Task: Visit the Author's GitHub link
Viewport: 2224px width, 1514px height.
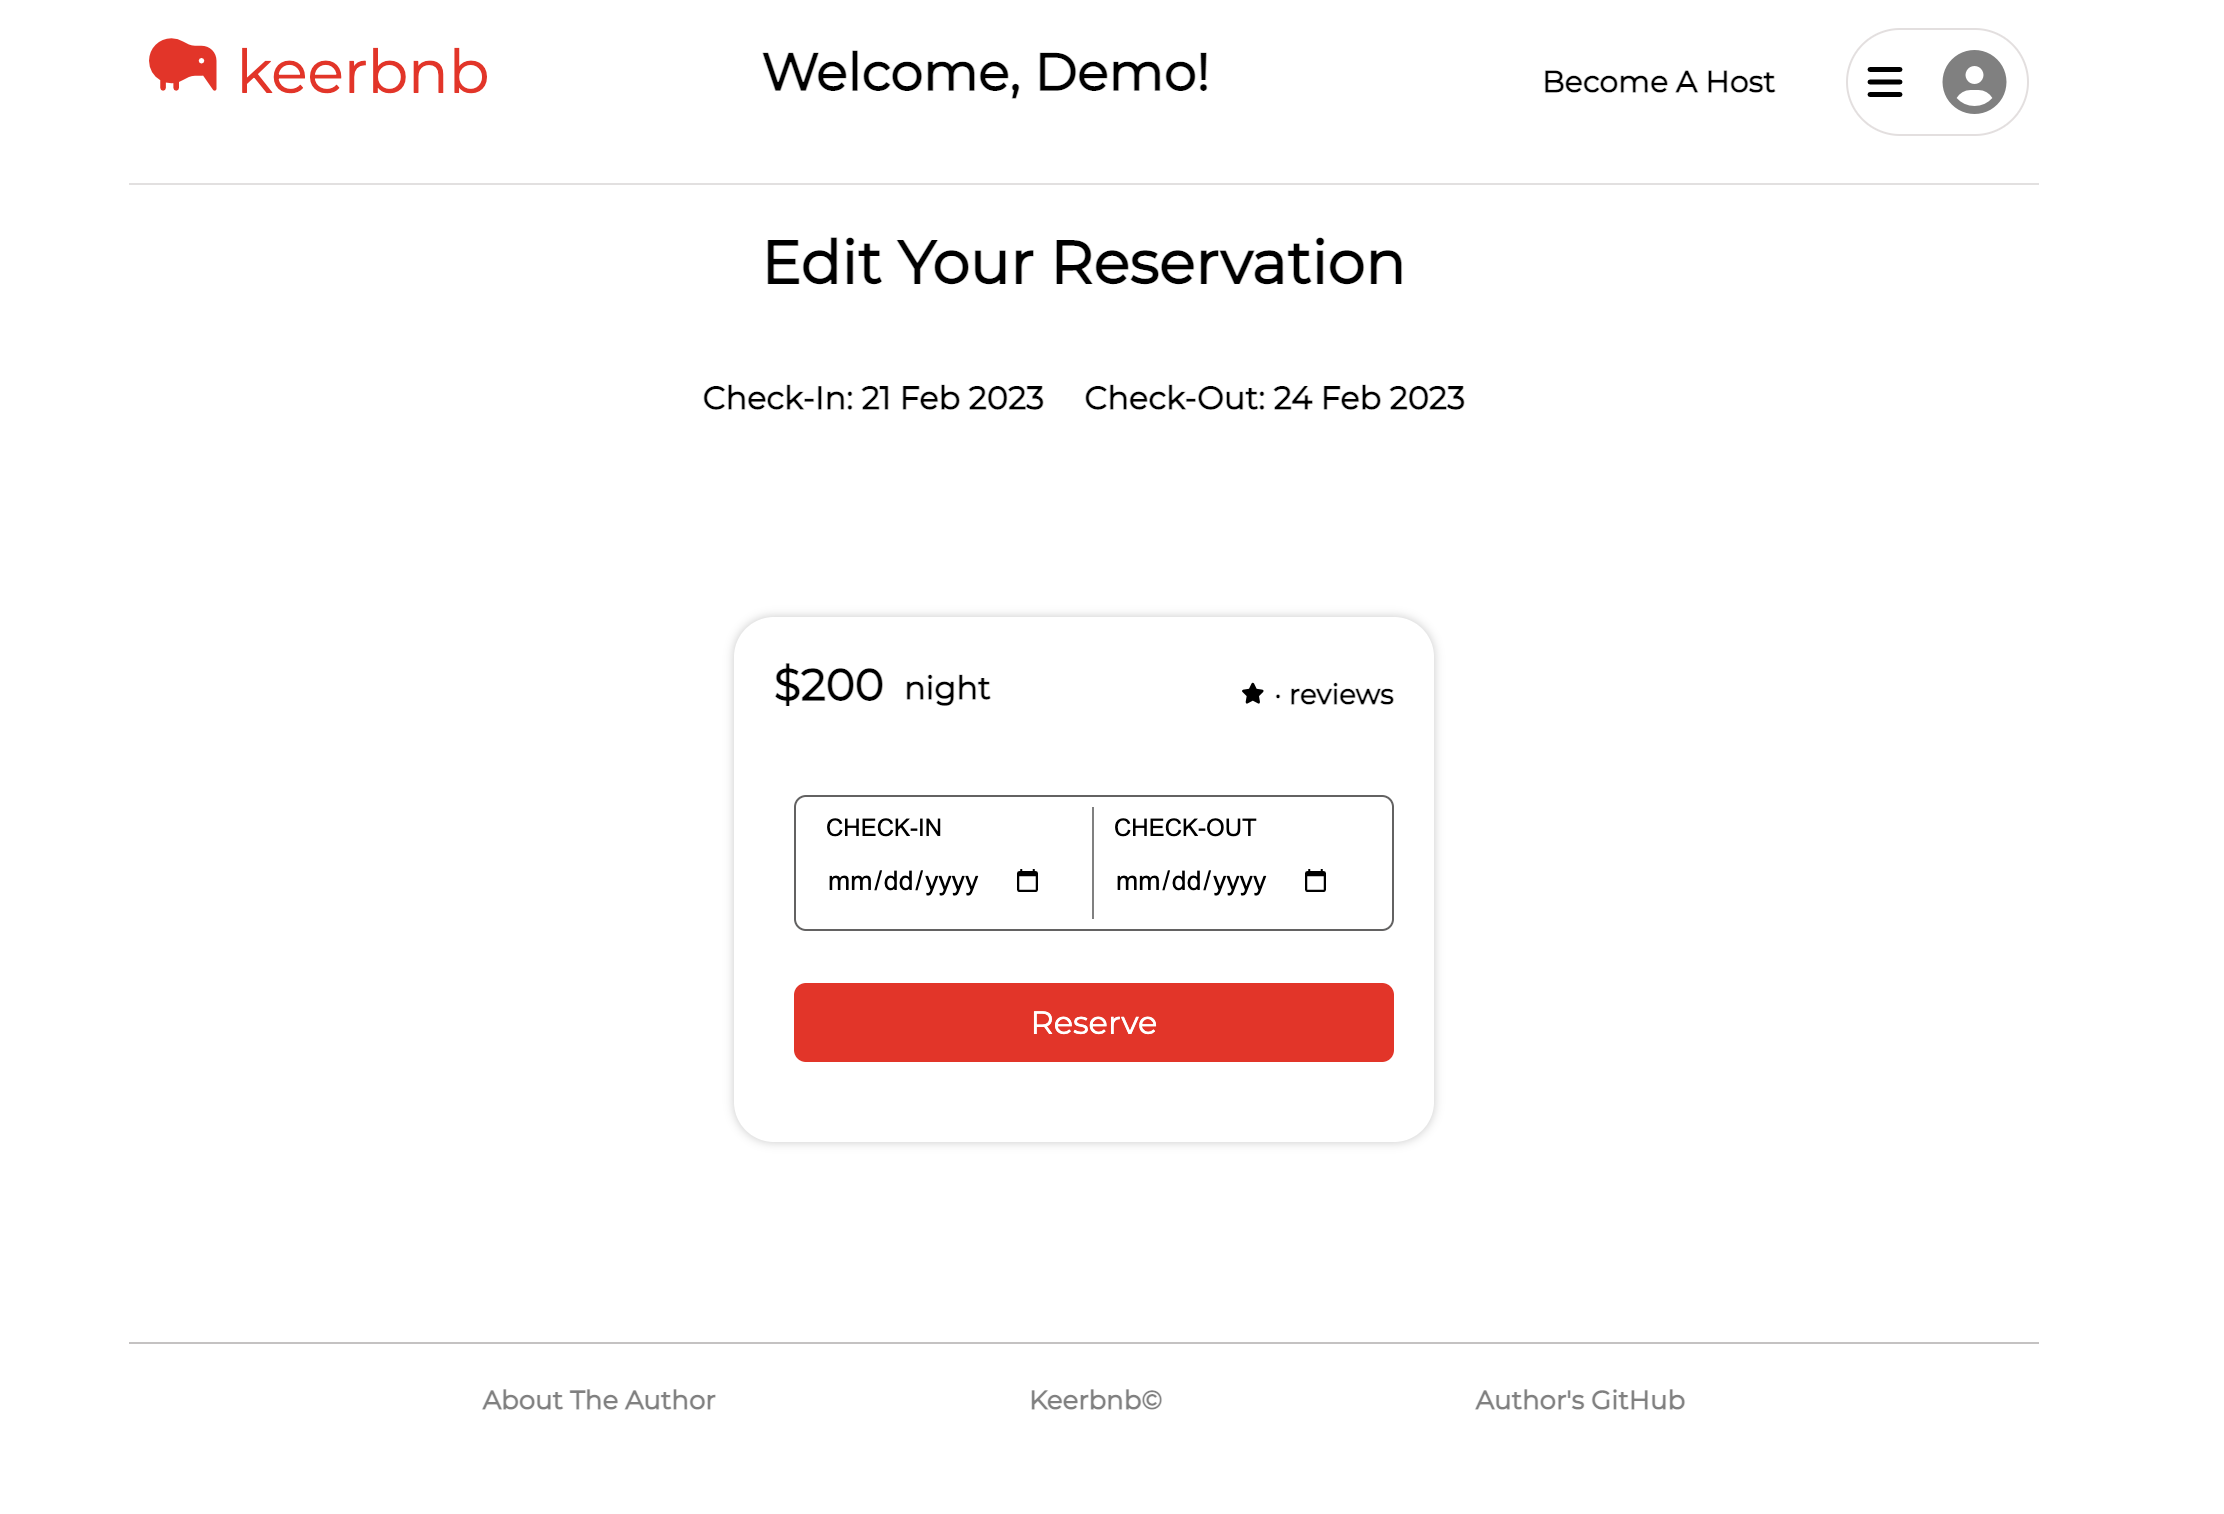Action: [1578, 1400]
